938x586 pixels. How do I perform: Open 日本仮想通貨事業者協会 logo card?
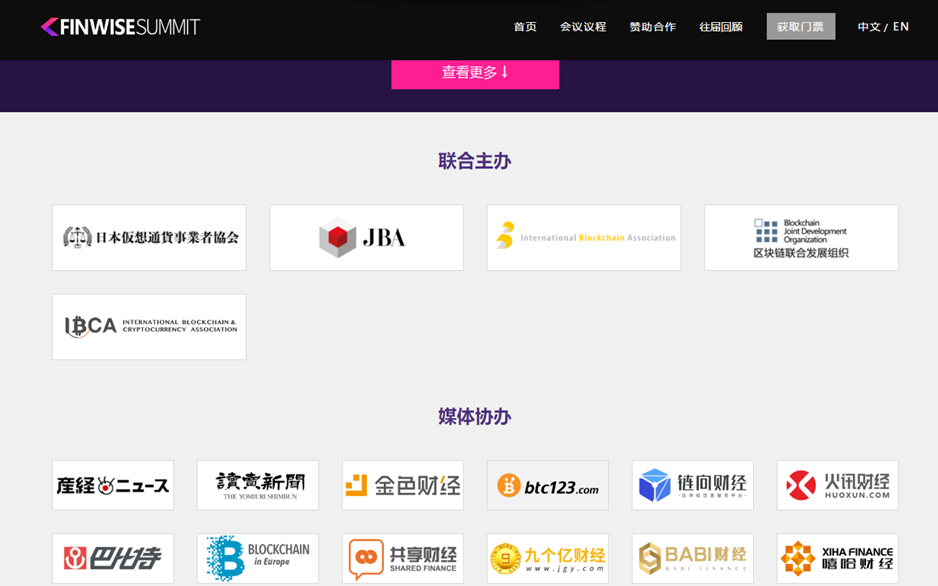coord(149,237)
